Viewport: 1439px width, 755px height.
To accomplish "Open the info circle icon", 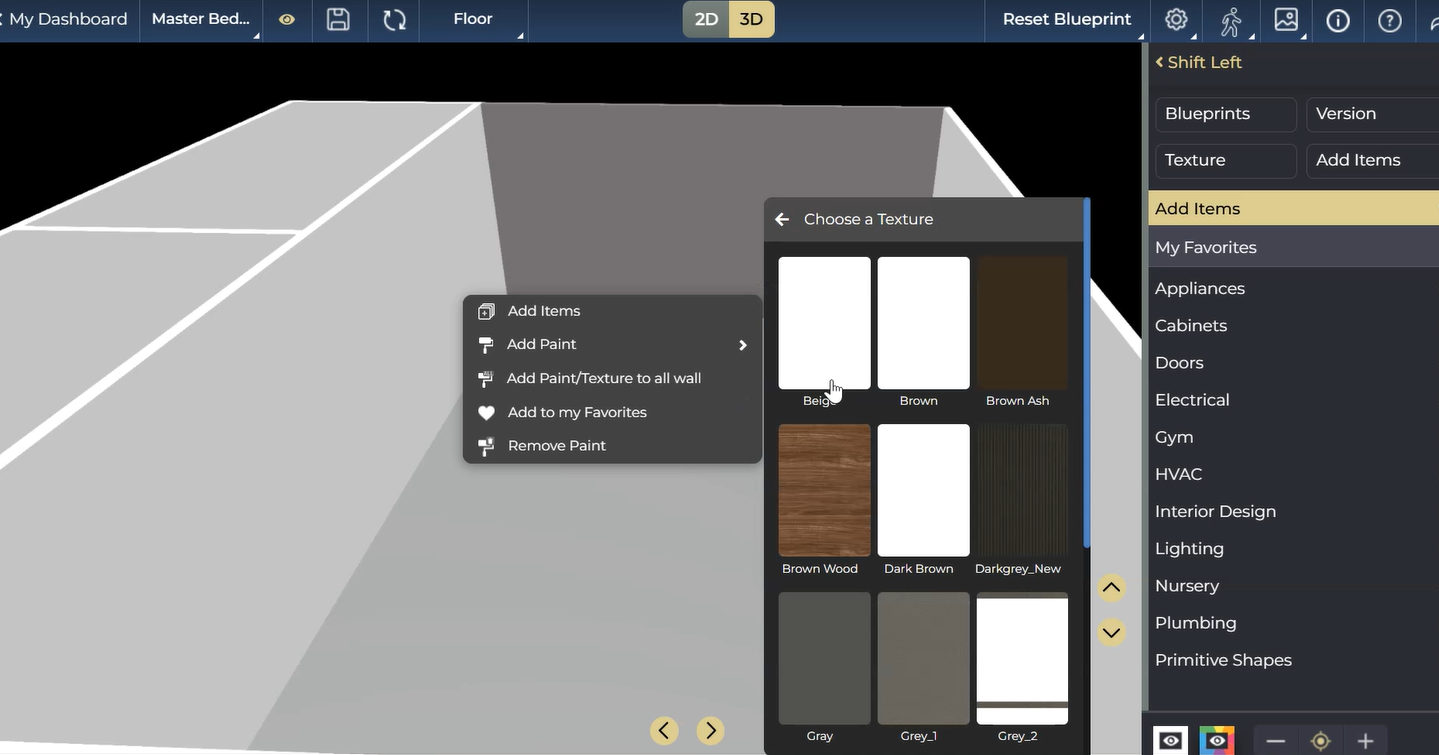I will [x=1338, y=20].
